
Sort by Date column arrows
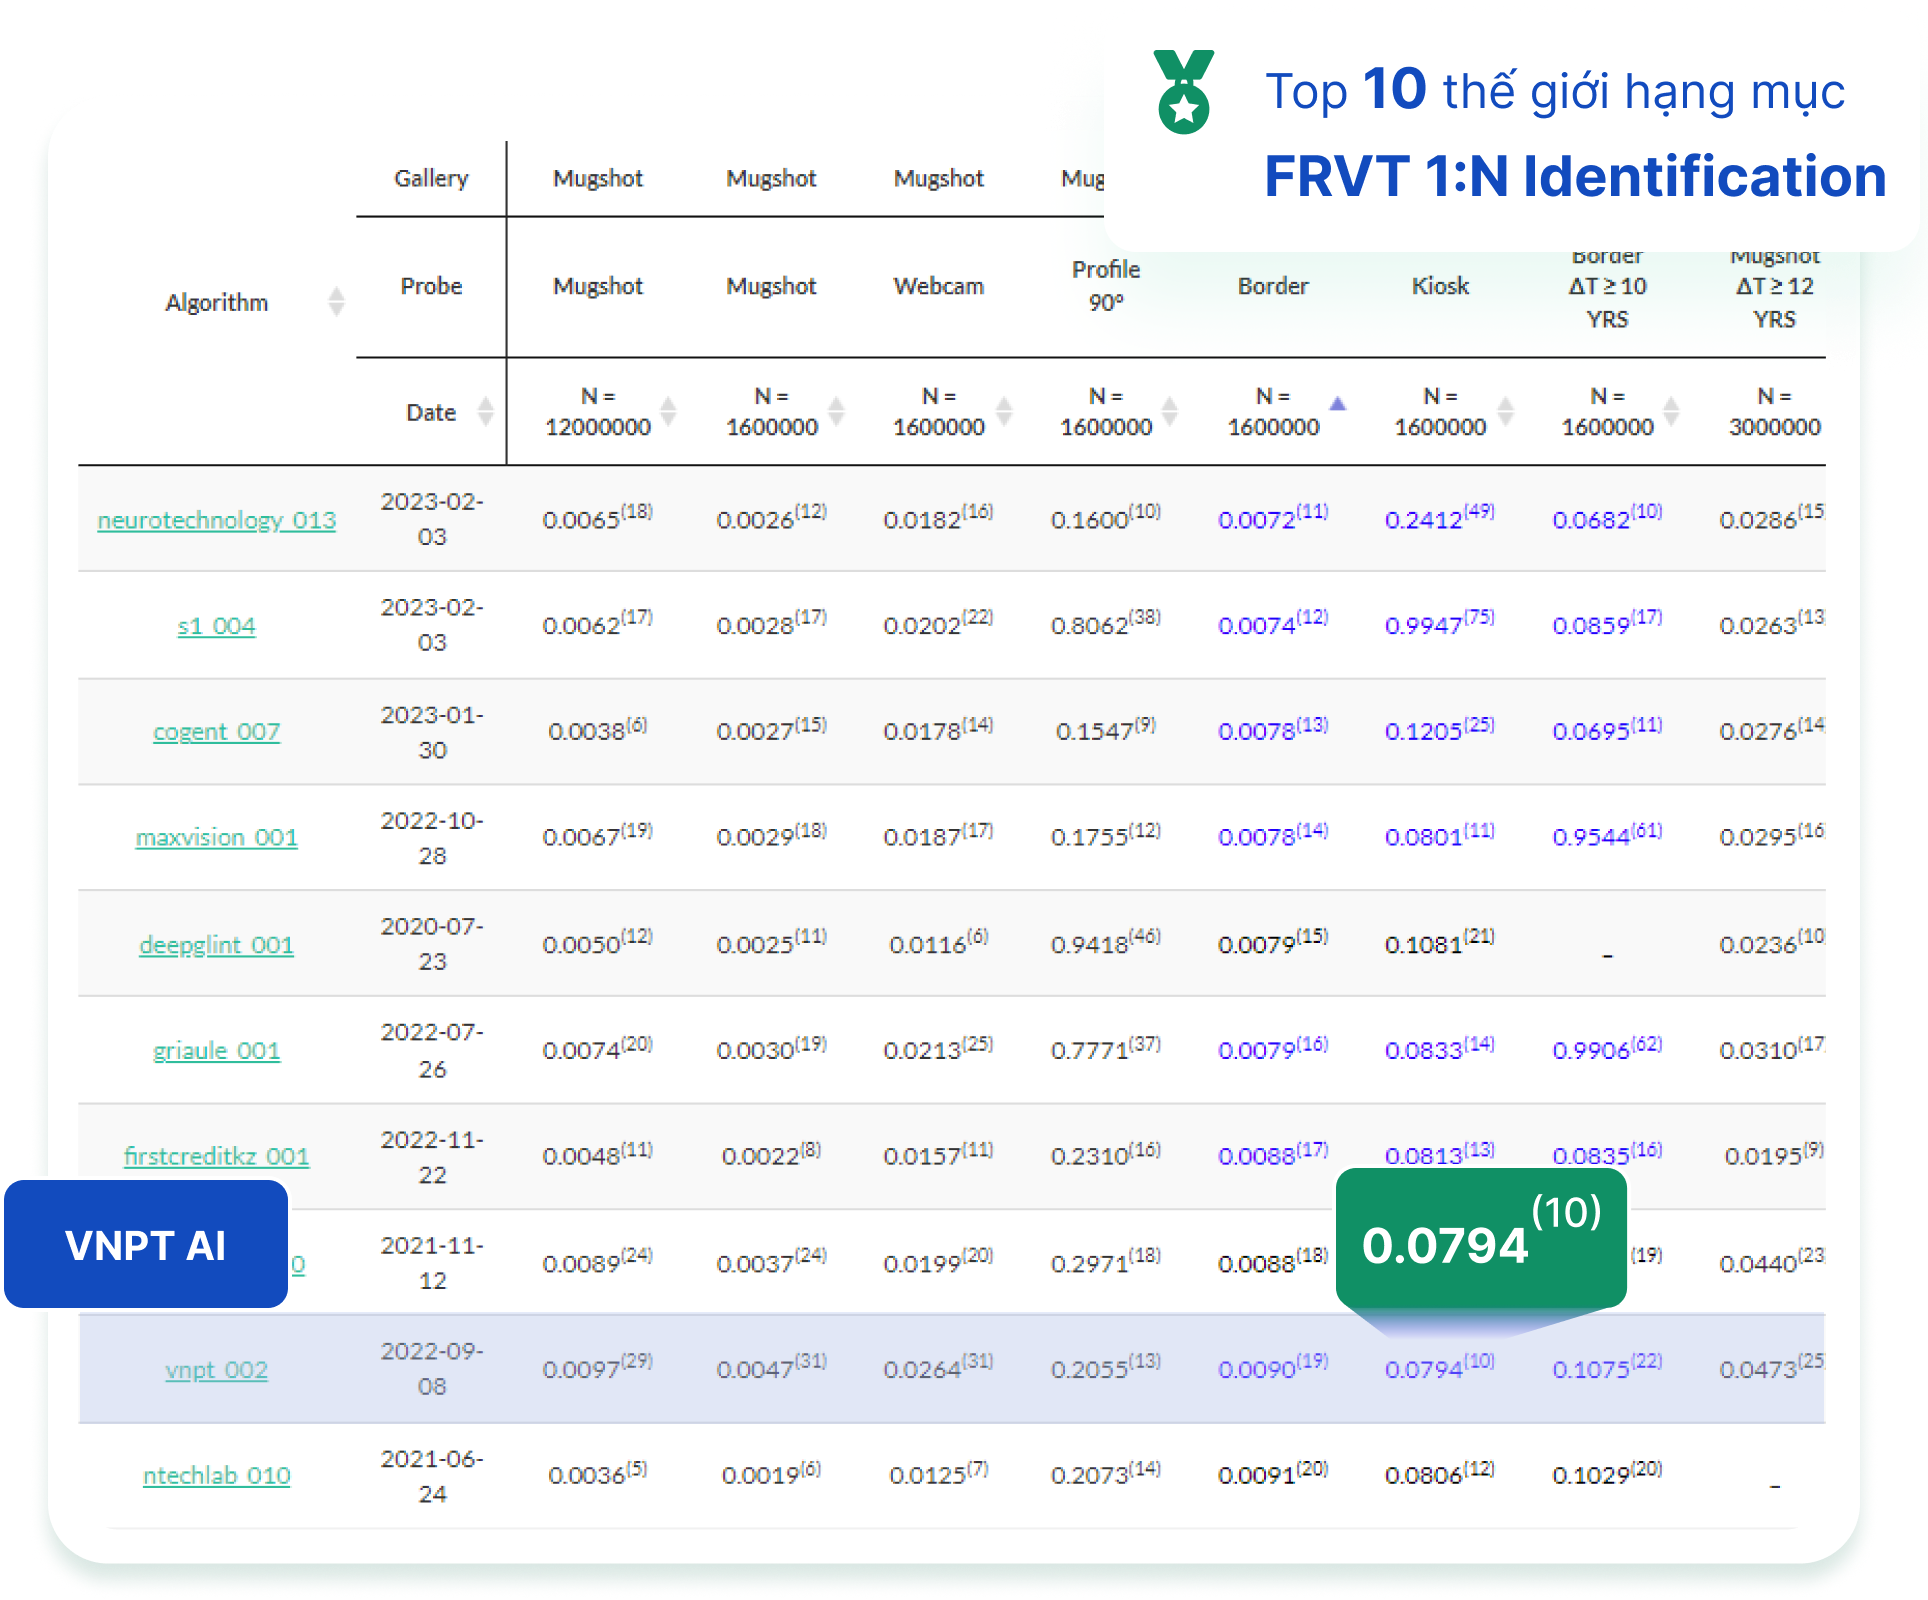click(x=486, y=411)
